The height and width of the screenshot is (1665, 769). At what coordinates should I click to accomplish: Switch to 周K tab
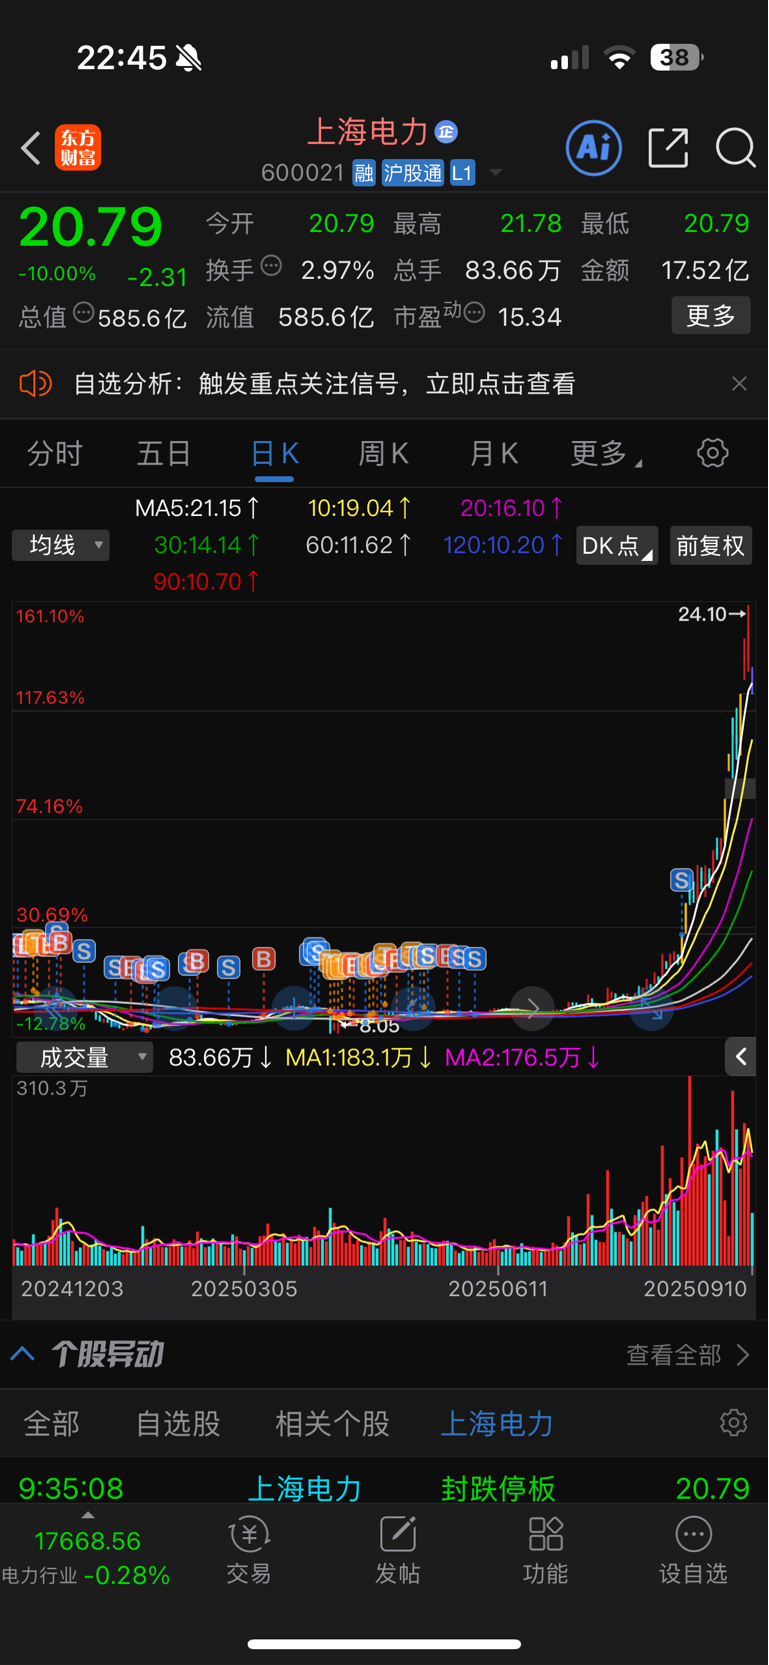point(384,454)
